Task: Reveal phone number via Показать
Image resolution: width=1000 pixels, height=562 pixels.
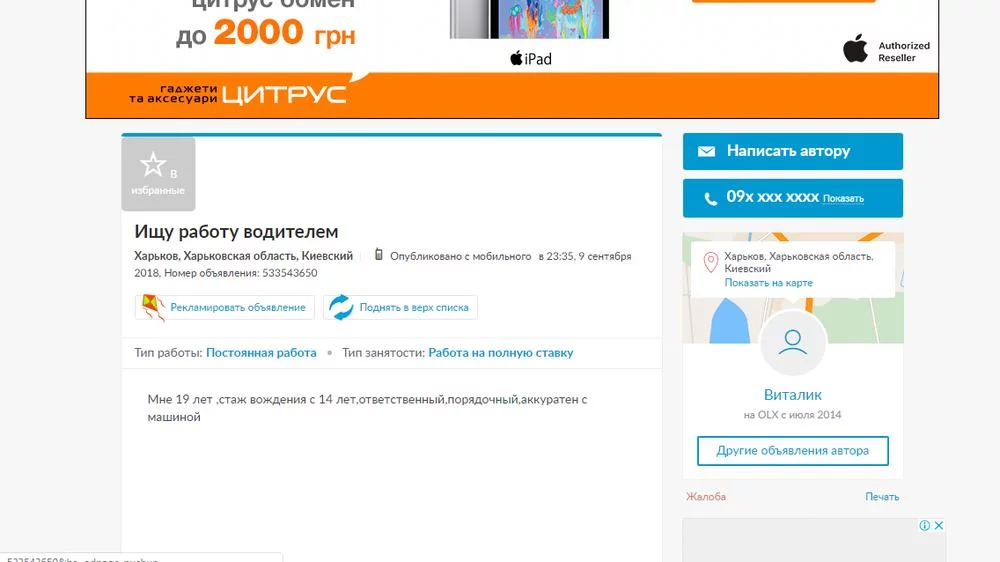Action: 843,198
